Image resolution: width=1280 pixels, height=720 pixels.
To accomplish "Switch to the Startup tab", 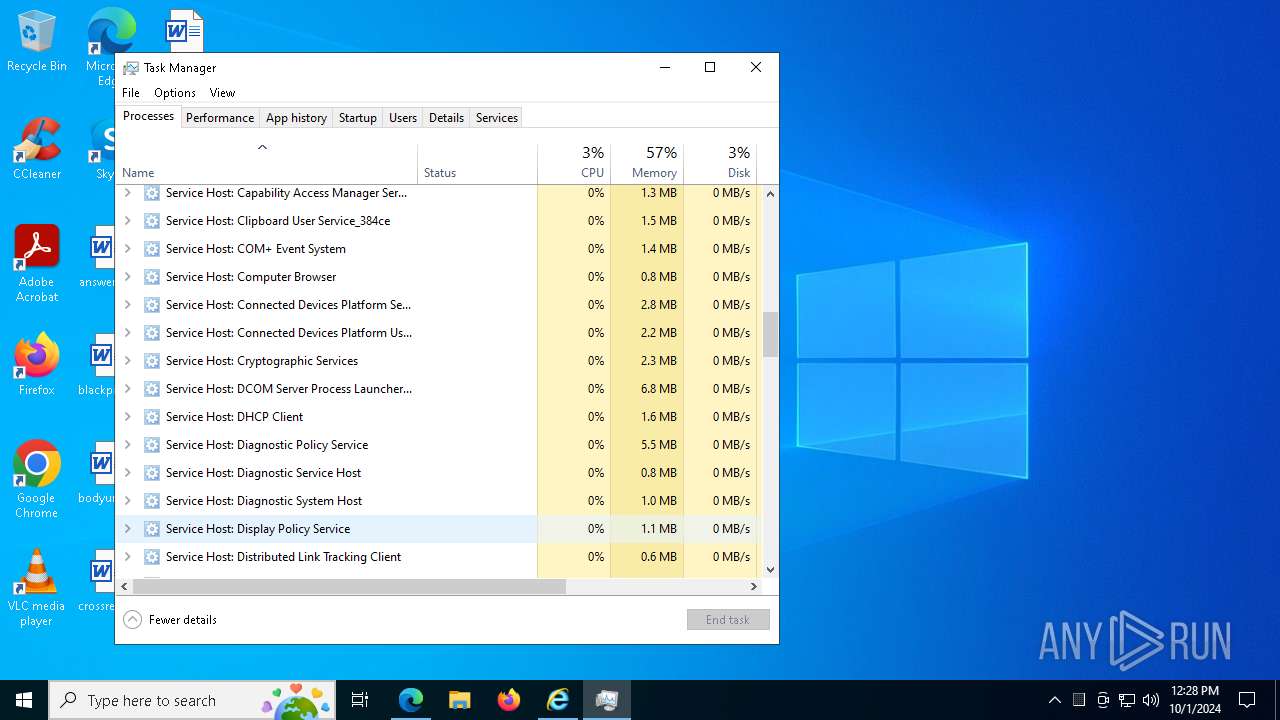I will 357,118.
